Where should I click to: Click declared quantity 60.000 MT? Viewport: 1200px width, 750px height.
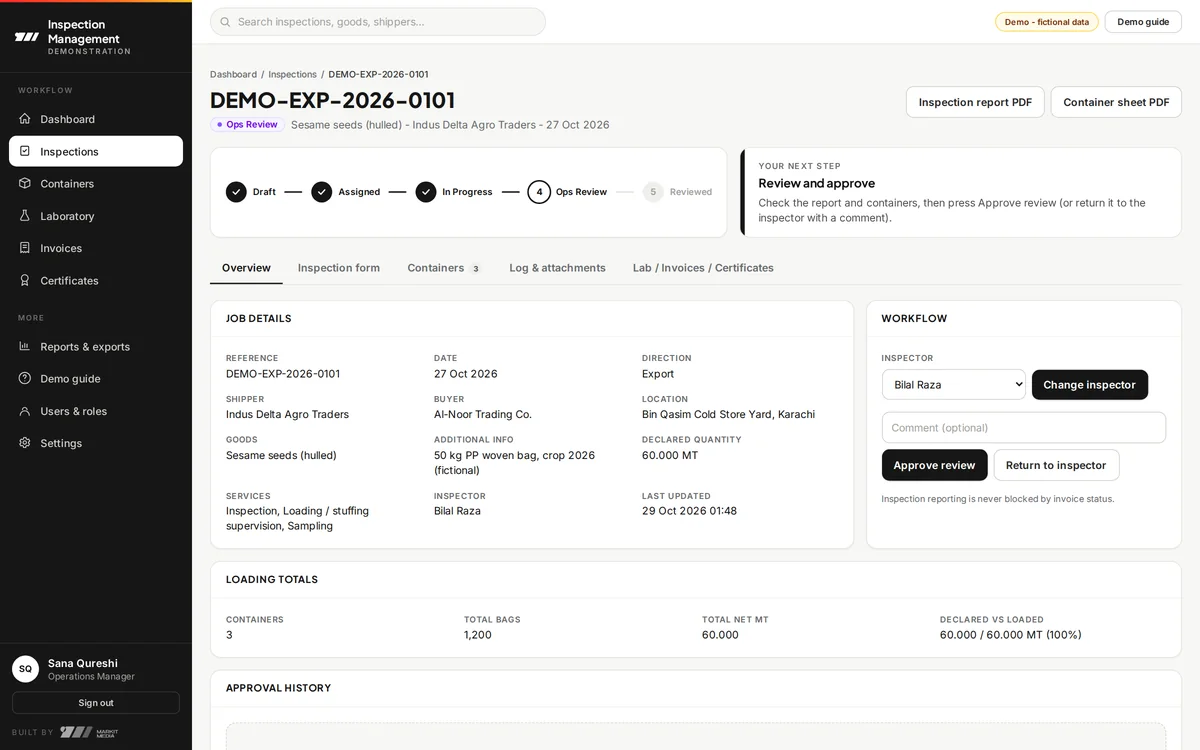tap(670, 455)
